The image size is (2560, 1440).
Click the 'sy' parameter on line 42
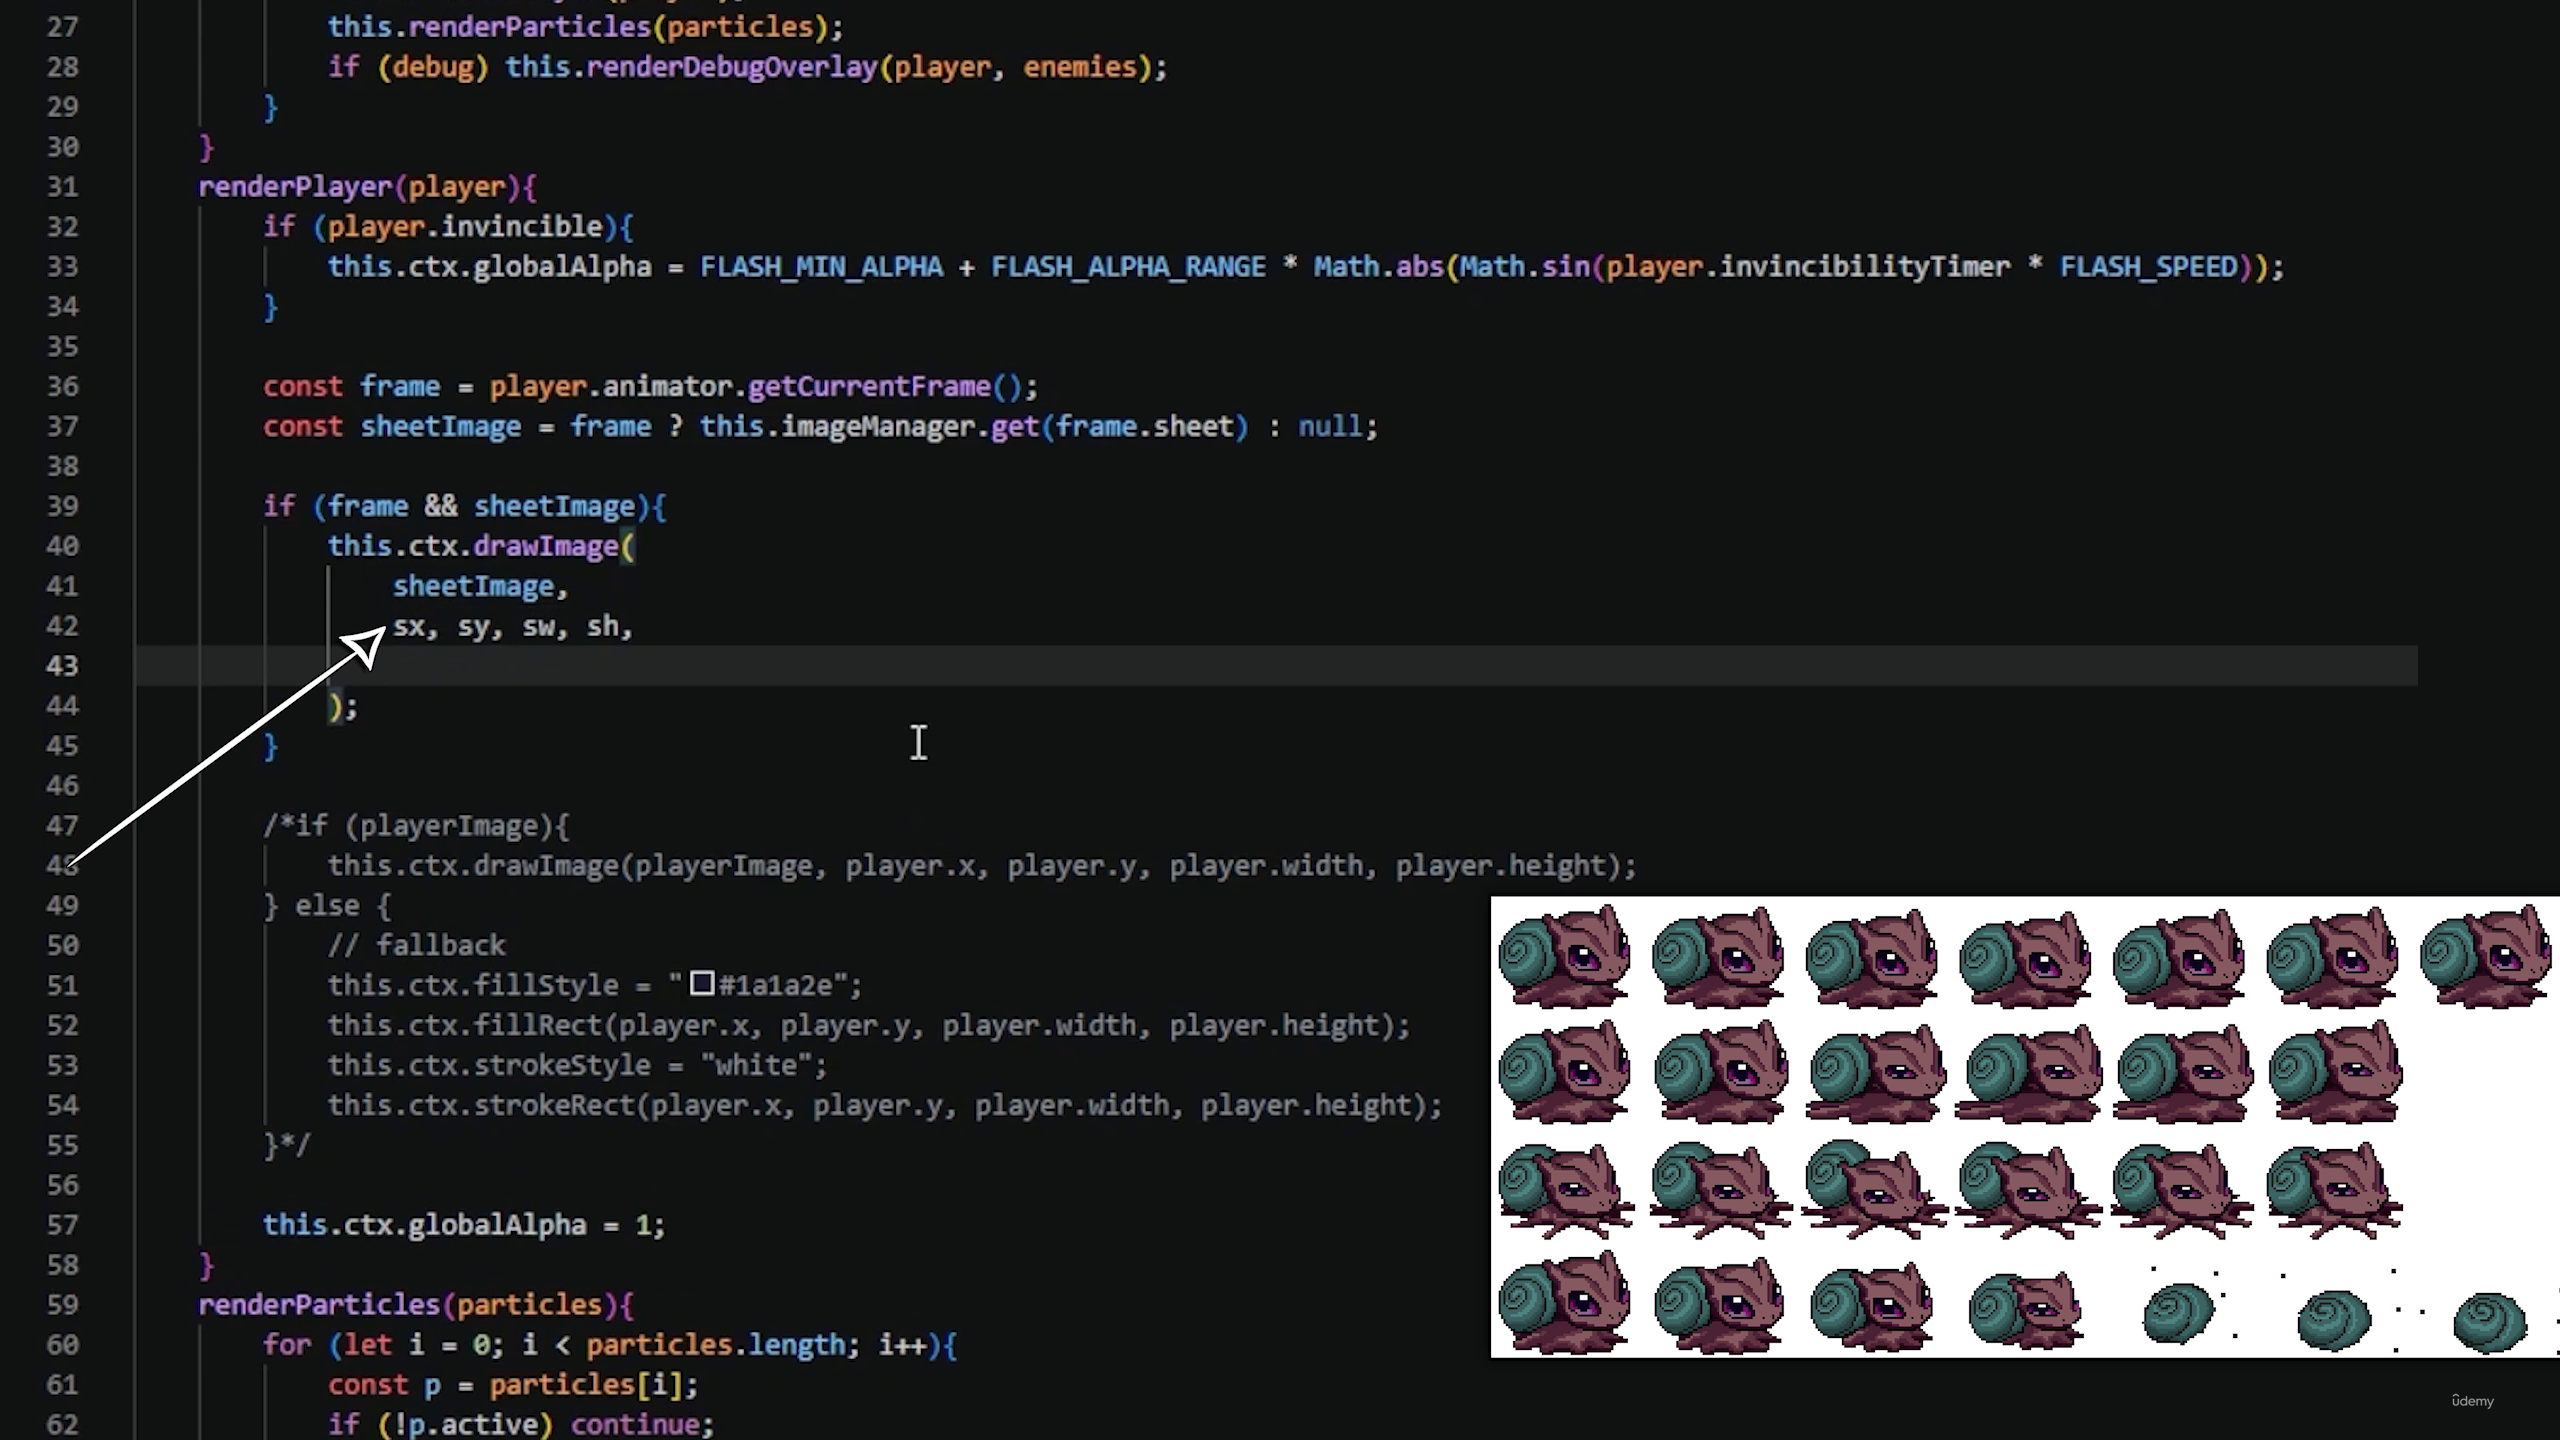pyautogui.click(x=474, y=627)
